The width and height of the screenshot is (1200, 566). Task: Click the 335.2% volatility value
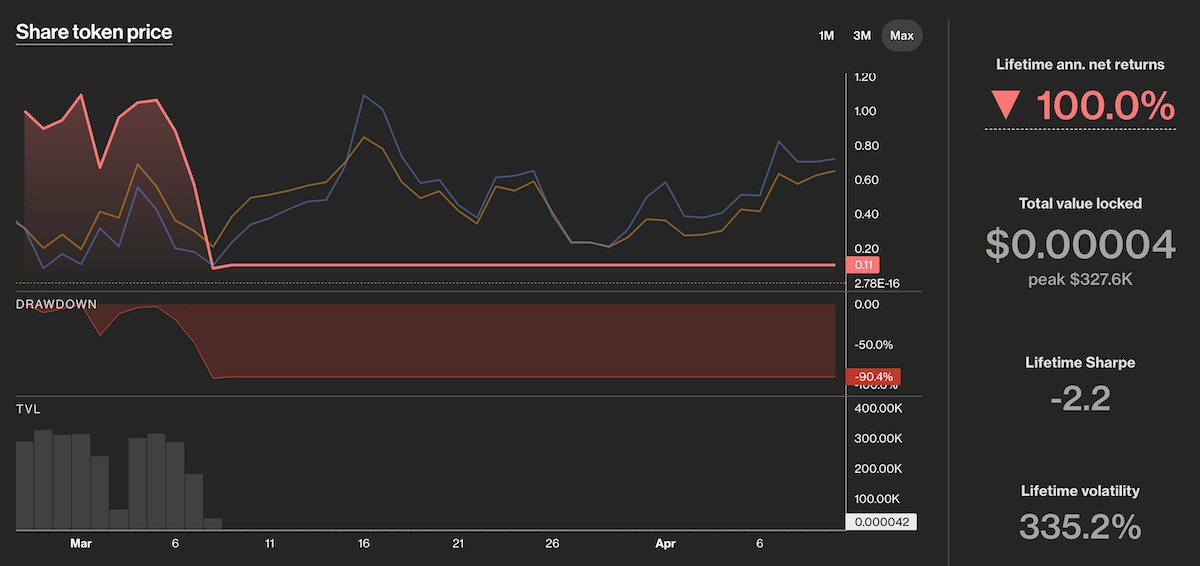tap(1080, 526)
